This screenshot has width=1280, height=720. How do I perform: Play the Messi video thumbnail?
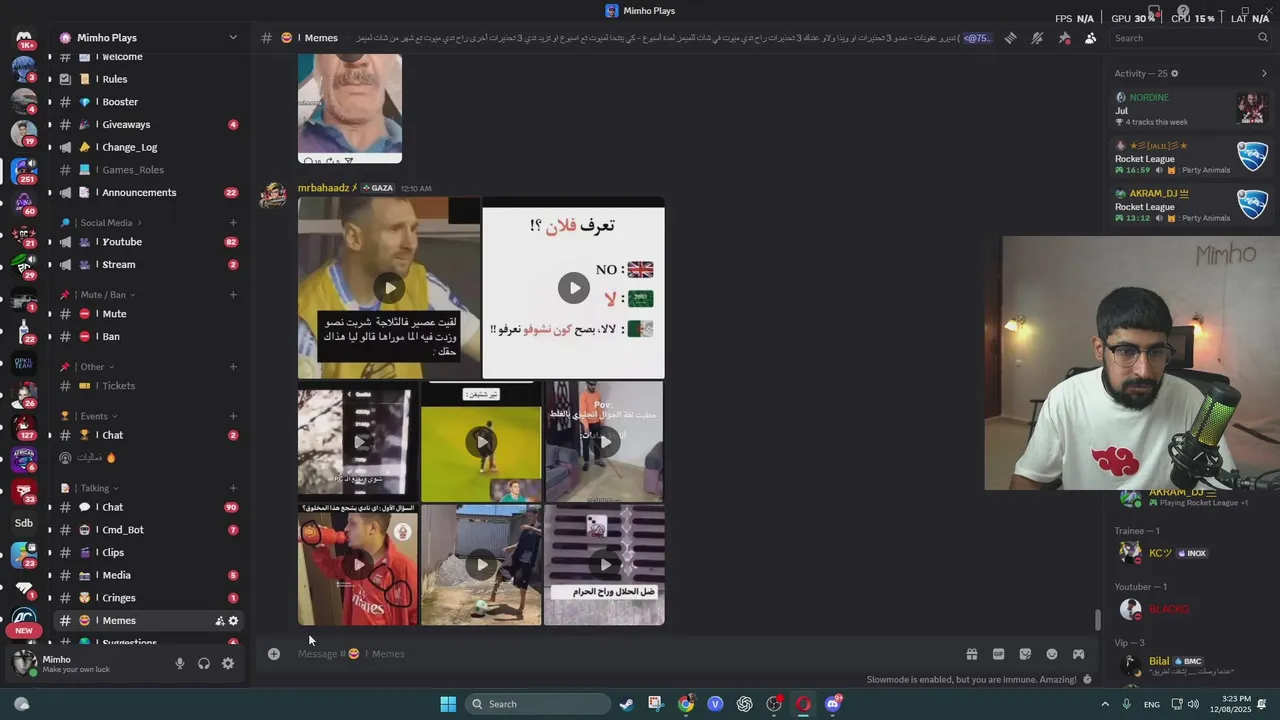pyautogui.click(x=389, y=288)
